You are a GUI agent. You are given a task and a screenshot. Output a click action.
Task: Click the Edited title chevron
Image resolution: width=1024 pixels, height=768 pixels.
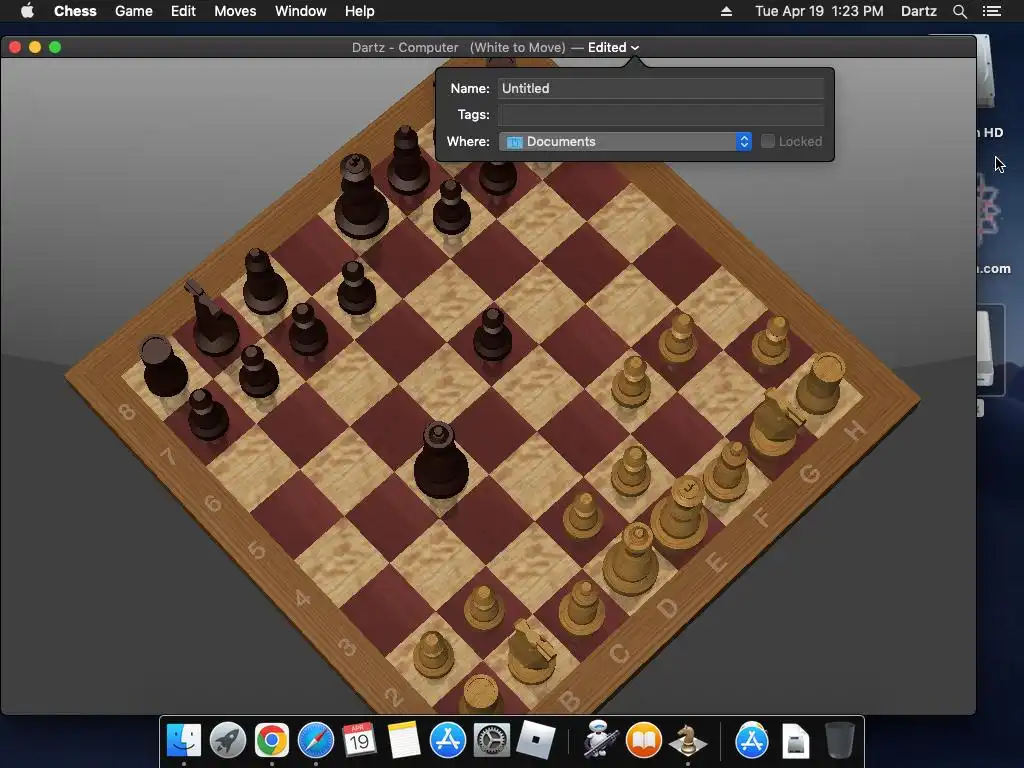635,48
